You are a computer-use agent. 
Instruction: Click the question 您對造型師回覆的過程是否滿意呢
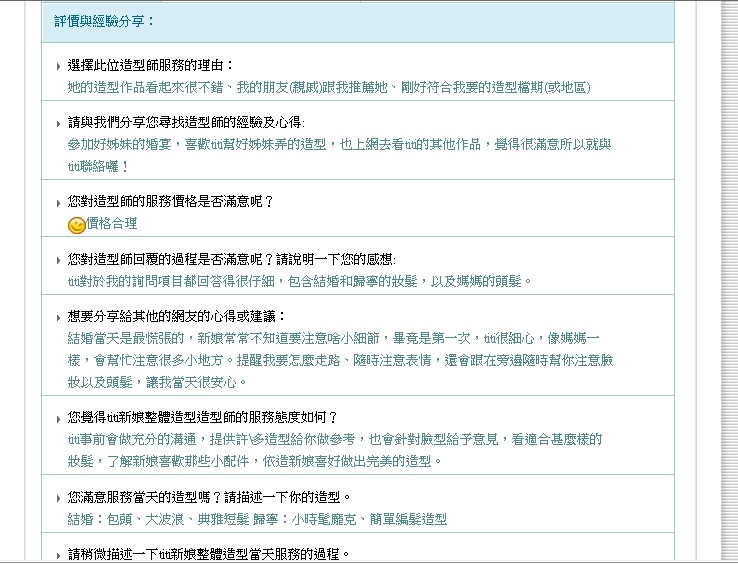tap(232, 259)
